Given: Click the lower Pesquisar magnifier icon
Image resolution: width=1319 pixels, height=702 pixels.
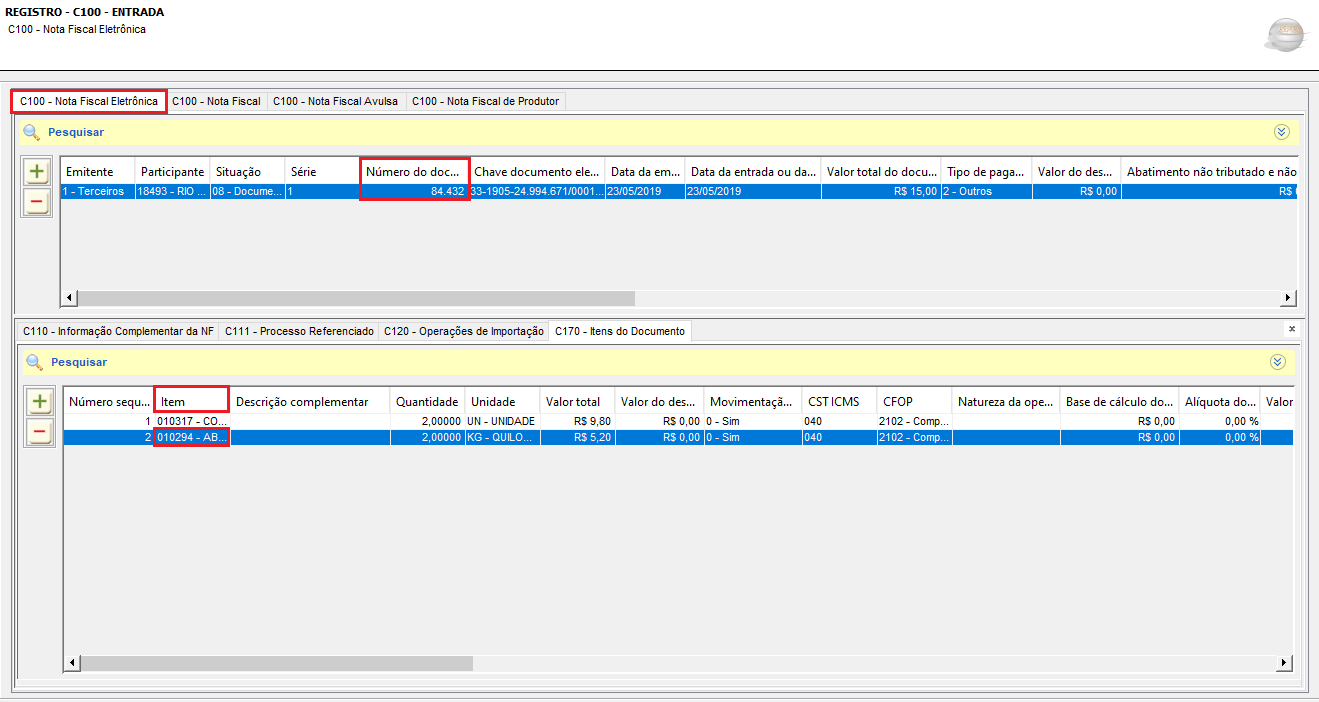Looking at the screenshot, I should pos(35,362).
